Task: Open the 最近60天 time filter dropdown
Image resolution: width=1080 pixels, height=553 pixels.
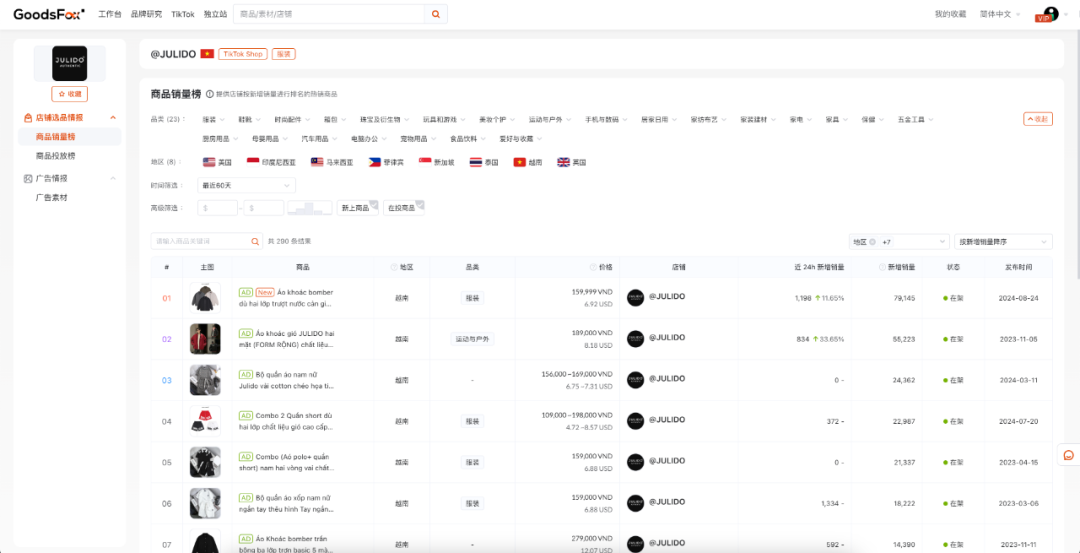Action: point(247,185)
